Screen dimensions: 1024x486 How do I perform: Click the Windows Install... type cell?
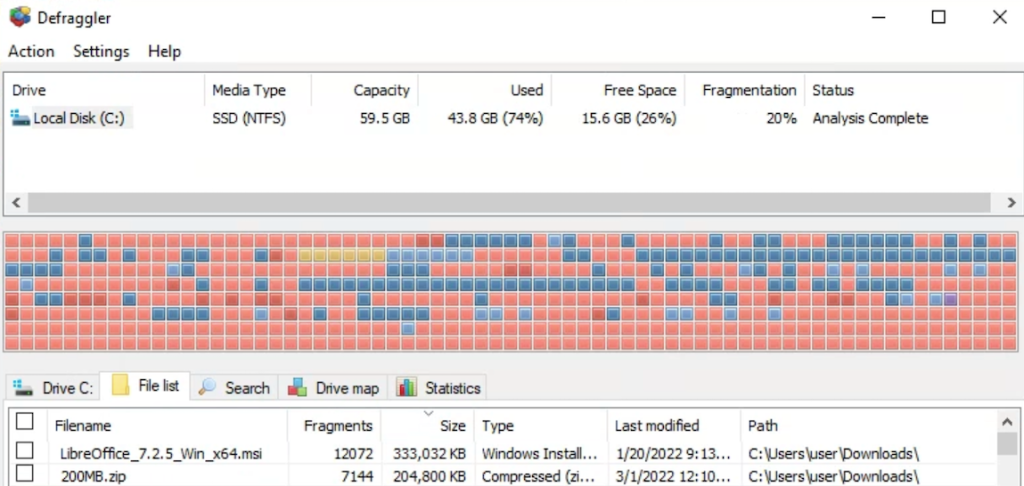pyautogui.click(x=539, y=453)
